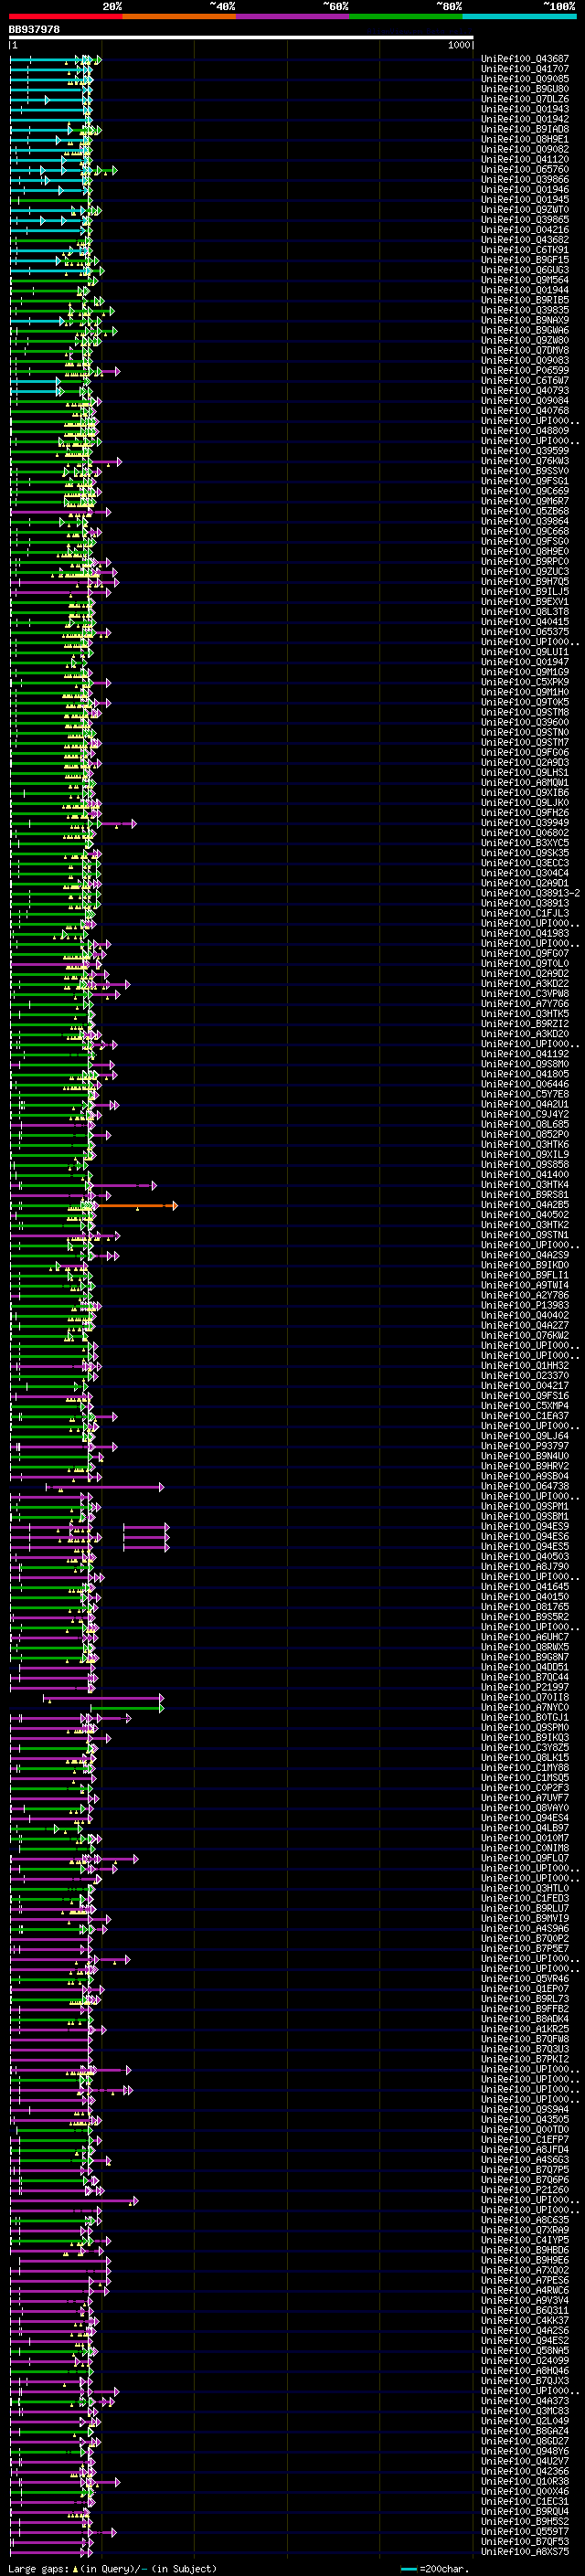Click UniRef100_C6TK91 hit
This screenshot has height=2576, width=585.
(525, 250)
